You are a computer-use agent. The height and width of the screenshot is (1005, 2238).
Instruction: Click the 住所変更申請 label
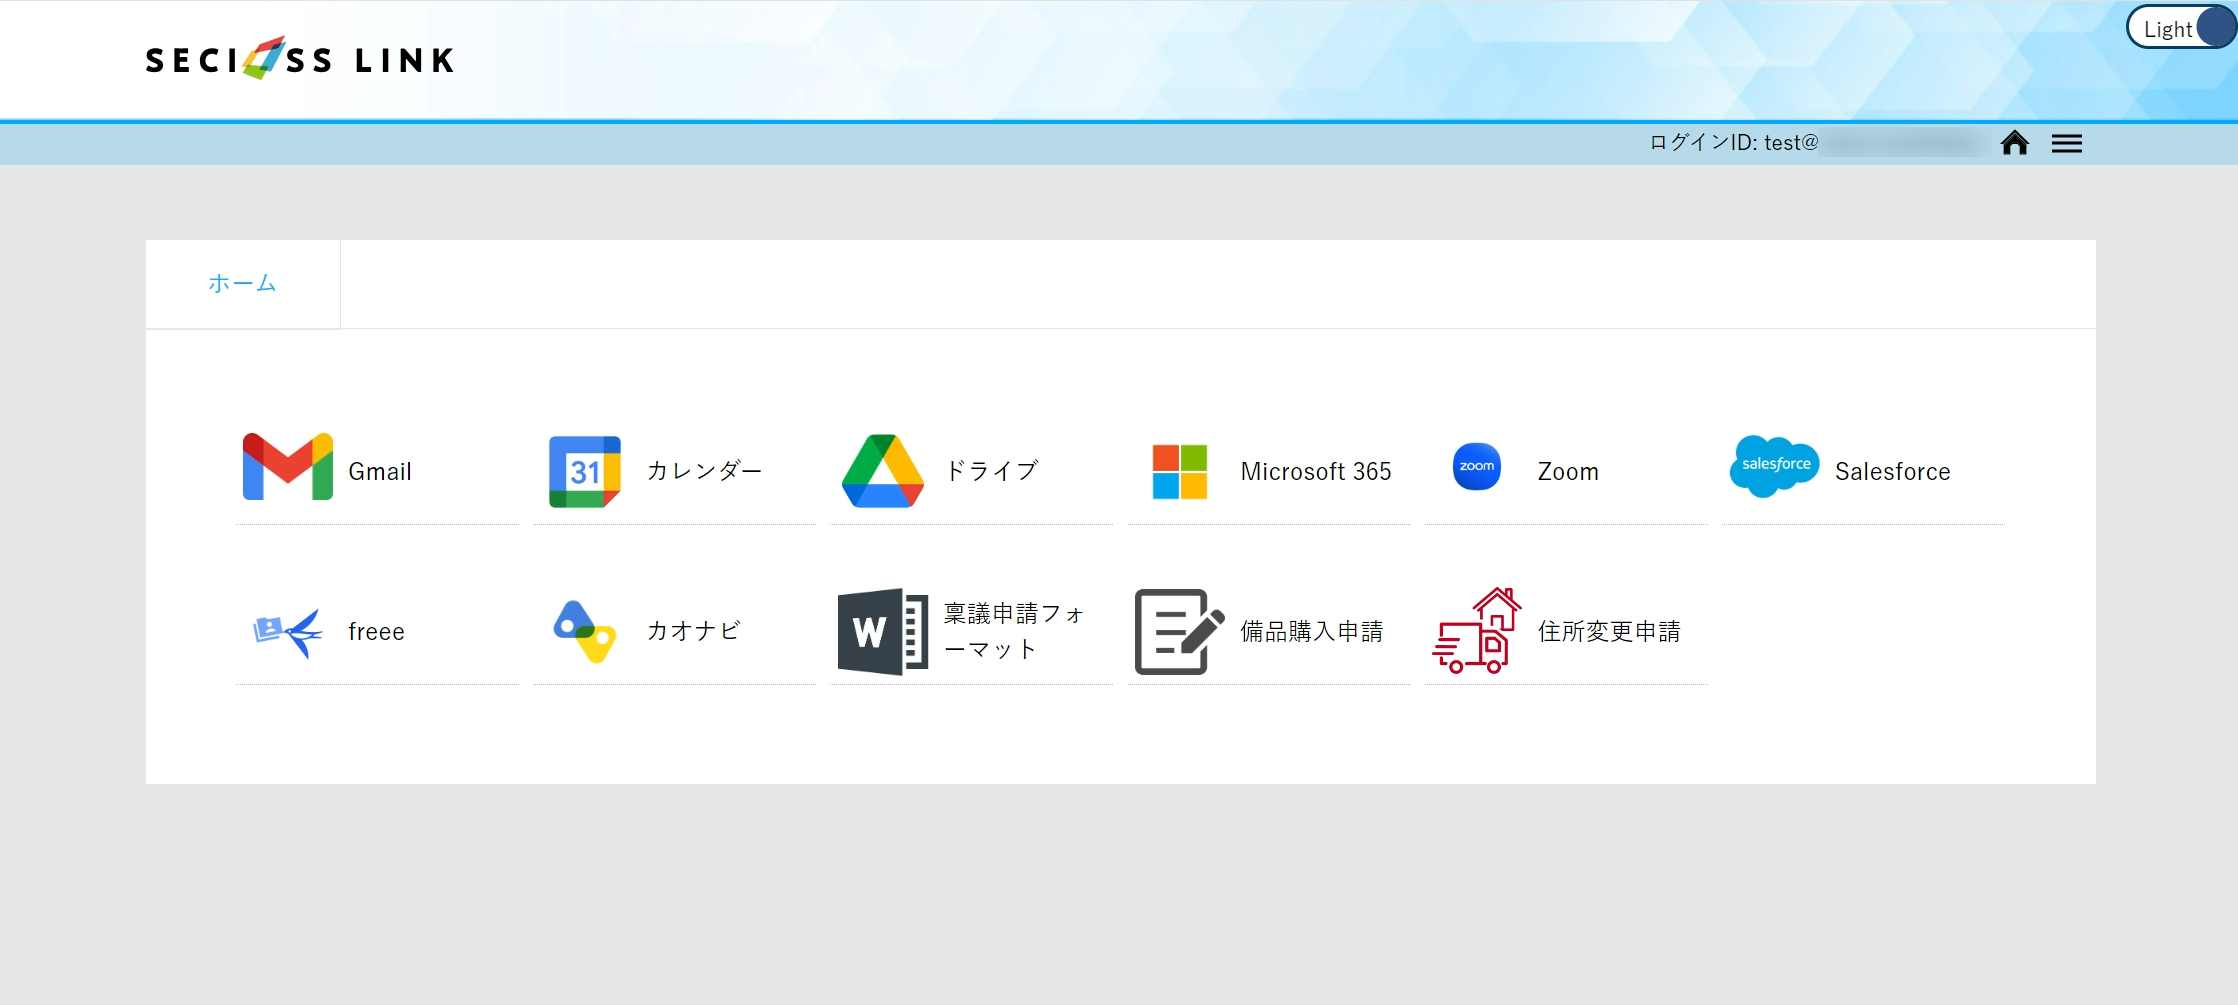(1609, 631)
